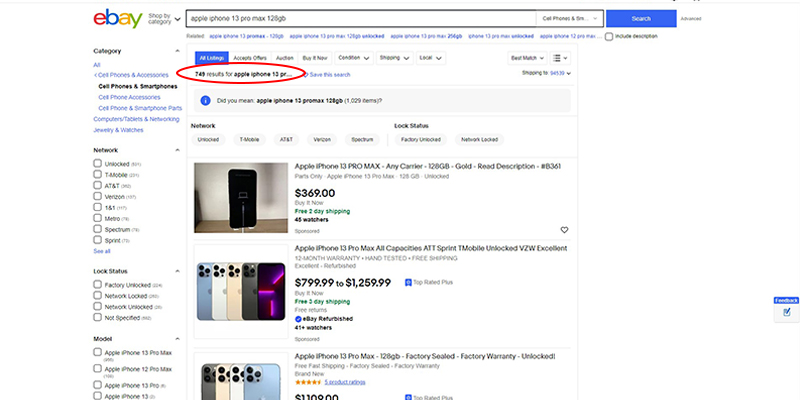The height and width of the screenshot is (400, 800).
Task: Open the Best Match sort dropdown
Action: click(x=528, y=58)
